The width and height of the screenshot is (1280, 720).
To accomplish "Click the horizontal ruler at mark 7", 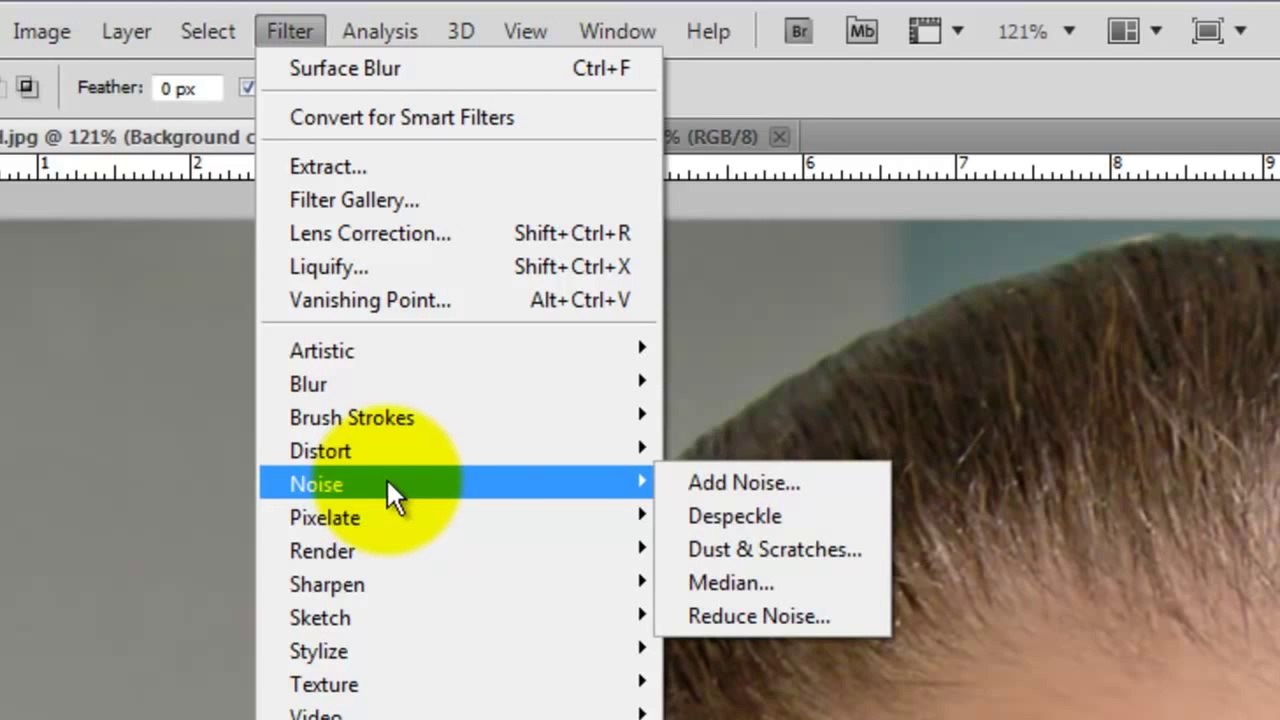I will pos(964,165).
